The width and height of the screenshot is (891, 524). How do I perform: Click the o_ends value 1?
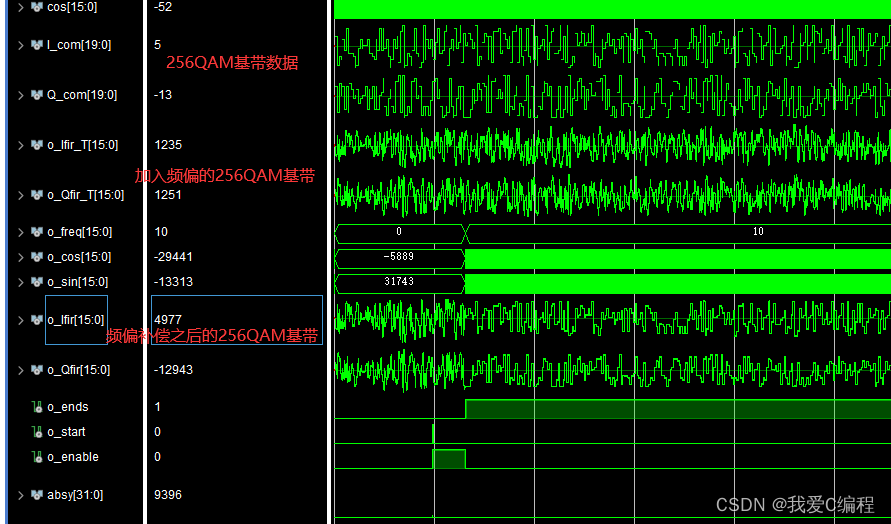158,407
